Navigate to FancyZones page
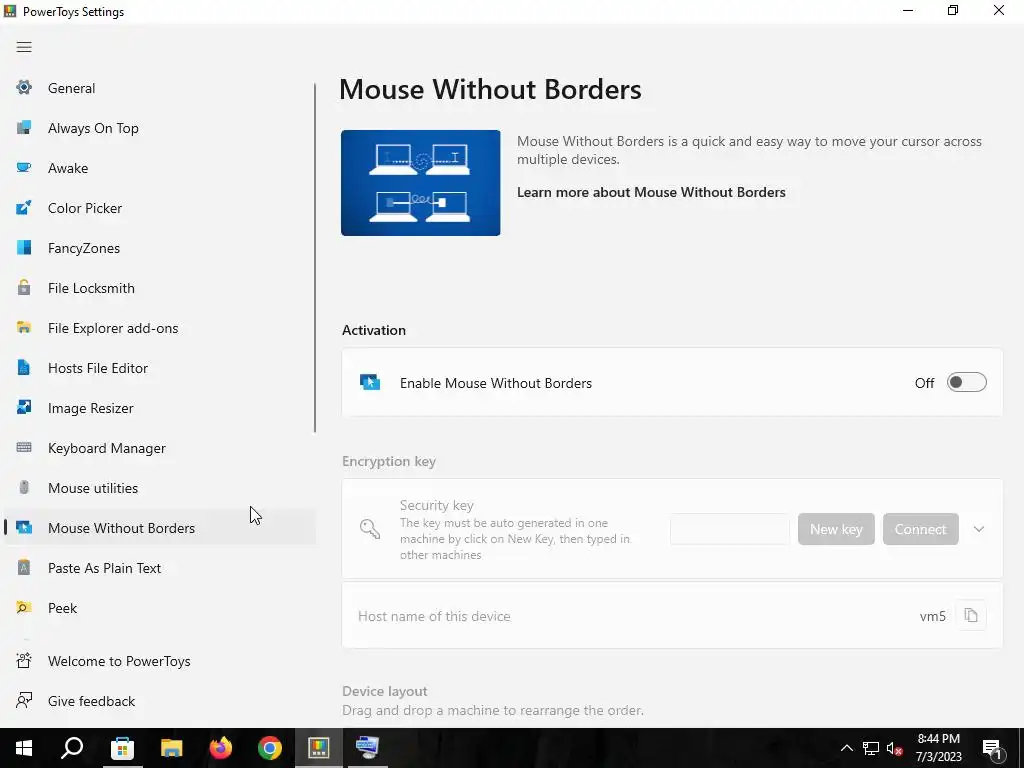This screenshot has height=768, width=1024. [159, 248]
